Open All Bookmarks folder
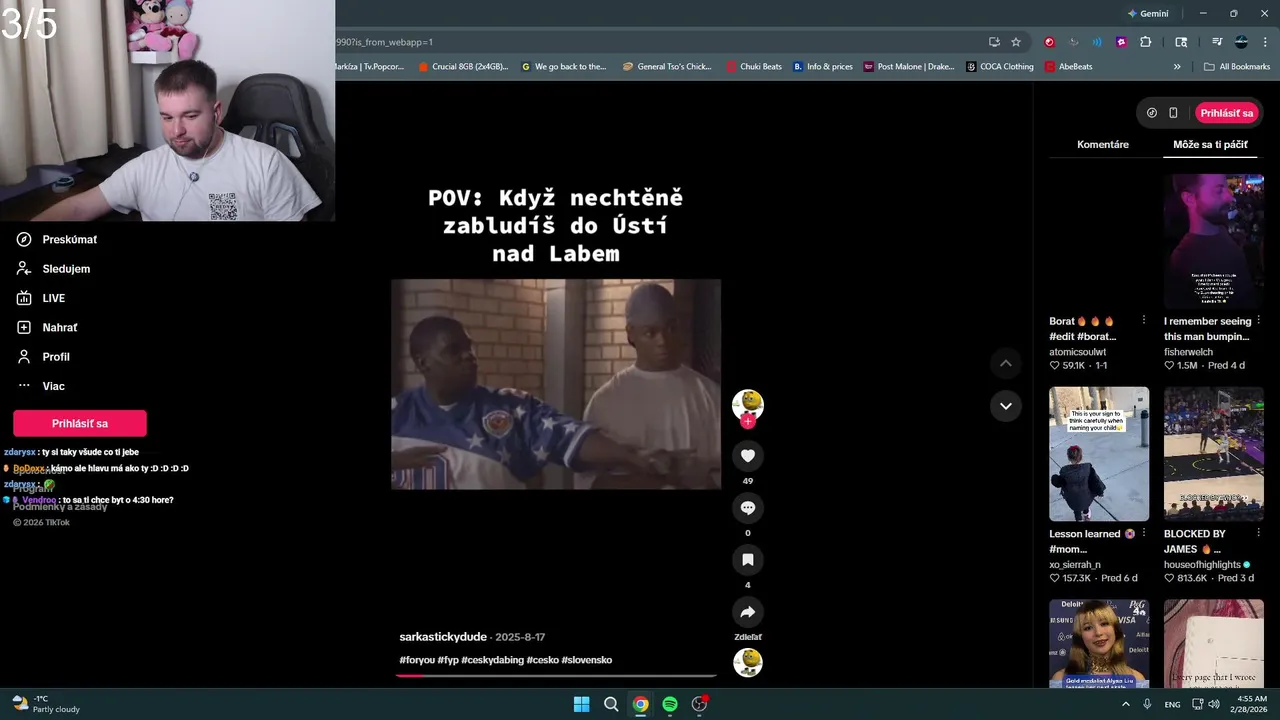The image size is (1280, 720). click(x=1237, y=67)
